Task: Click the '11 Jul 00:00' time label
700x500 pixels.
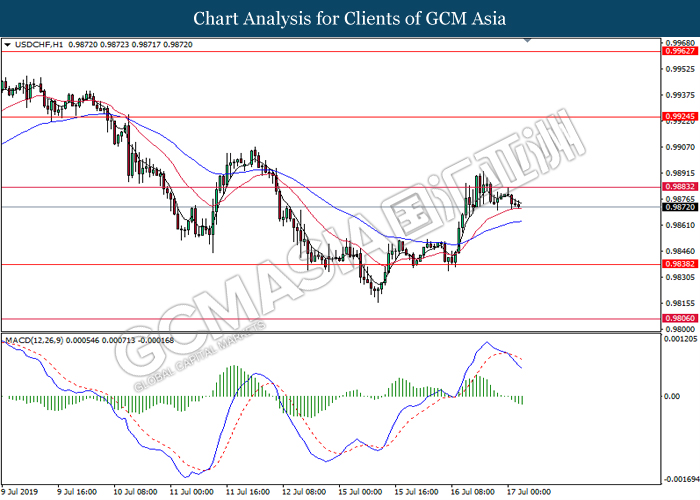Action: pyautogui.click(x=192, y=492)
